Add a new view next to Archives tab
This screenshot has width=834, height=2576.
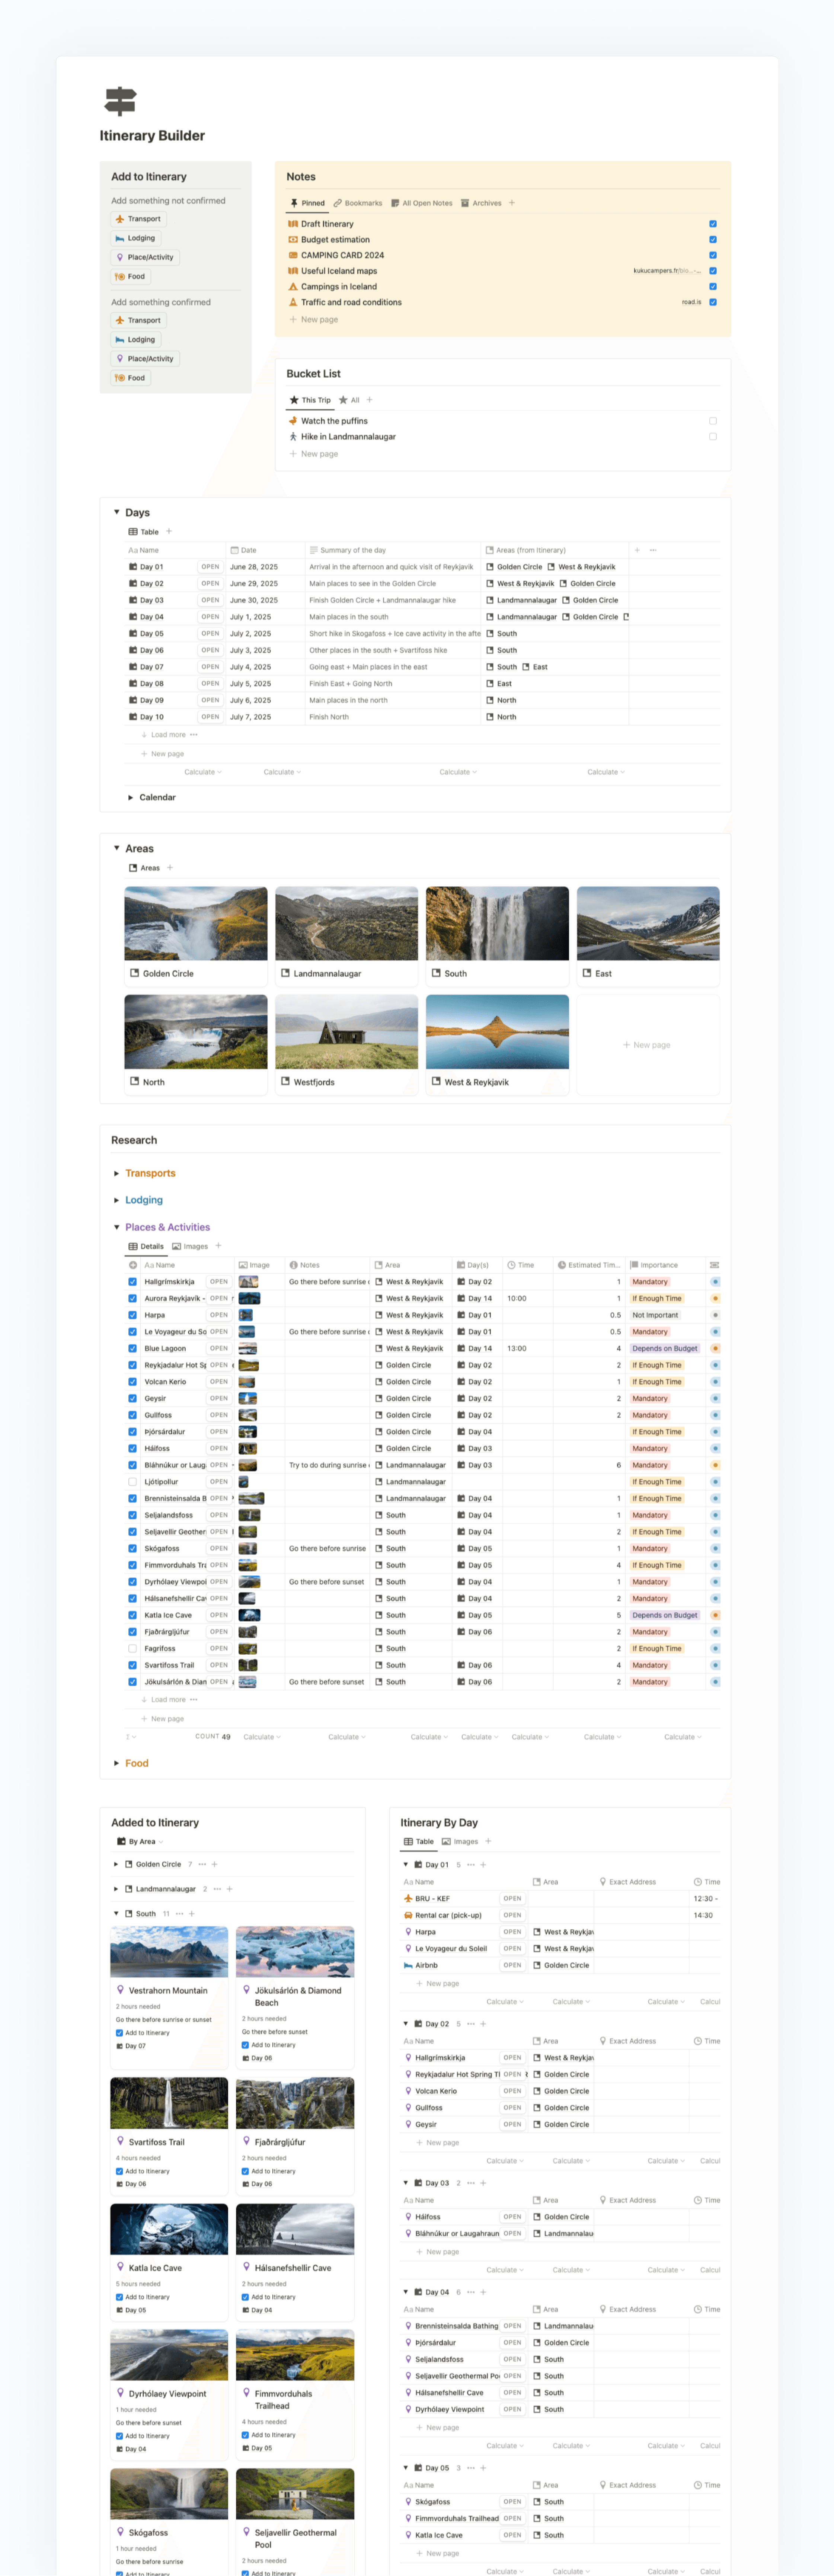[x=512, y=203]
